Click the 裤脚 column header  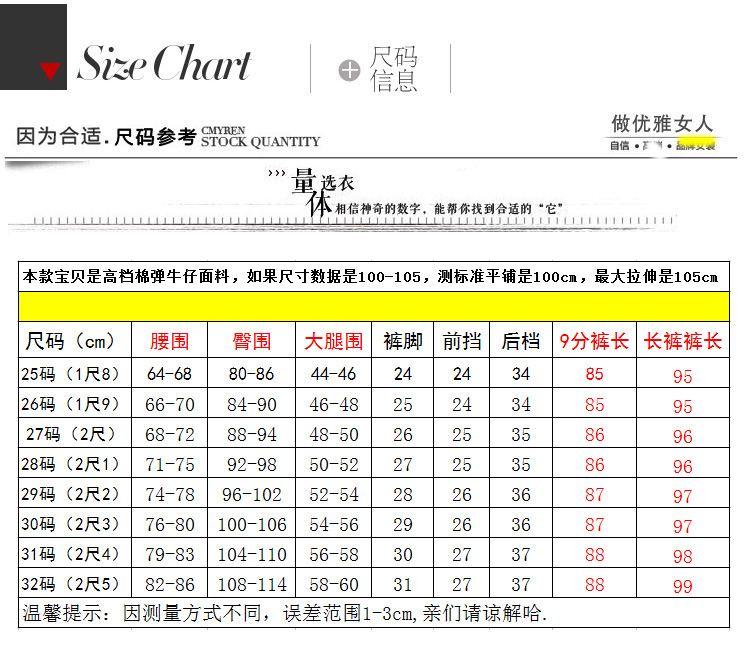click(x=403, y=341)
